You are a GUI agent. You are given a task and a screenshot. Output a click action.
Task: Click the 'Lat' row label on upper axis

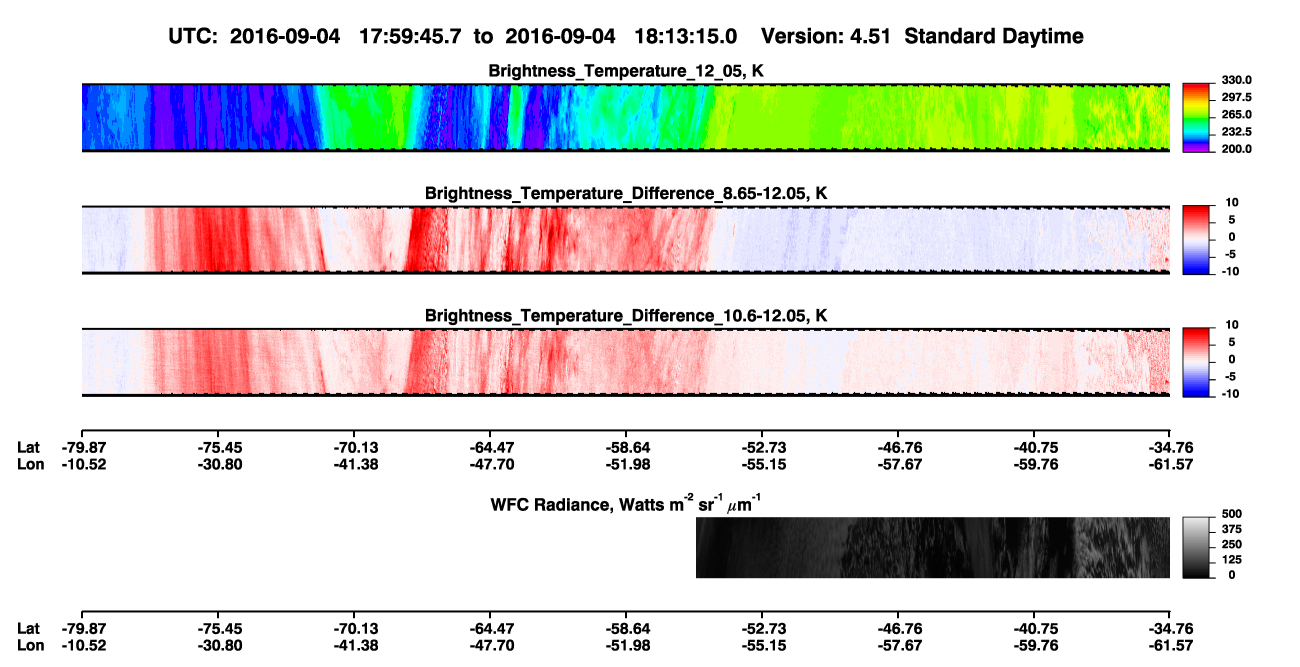29,447
